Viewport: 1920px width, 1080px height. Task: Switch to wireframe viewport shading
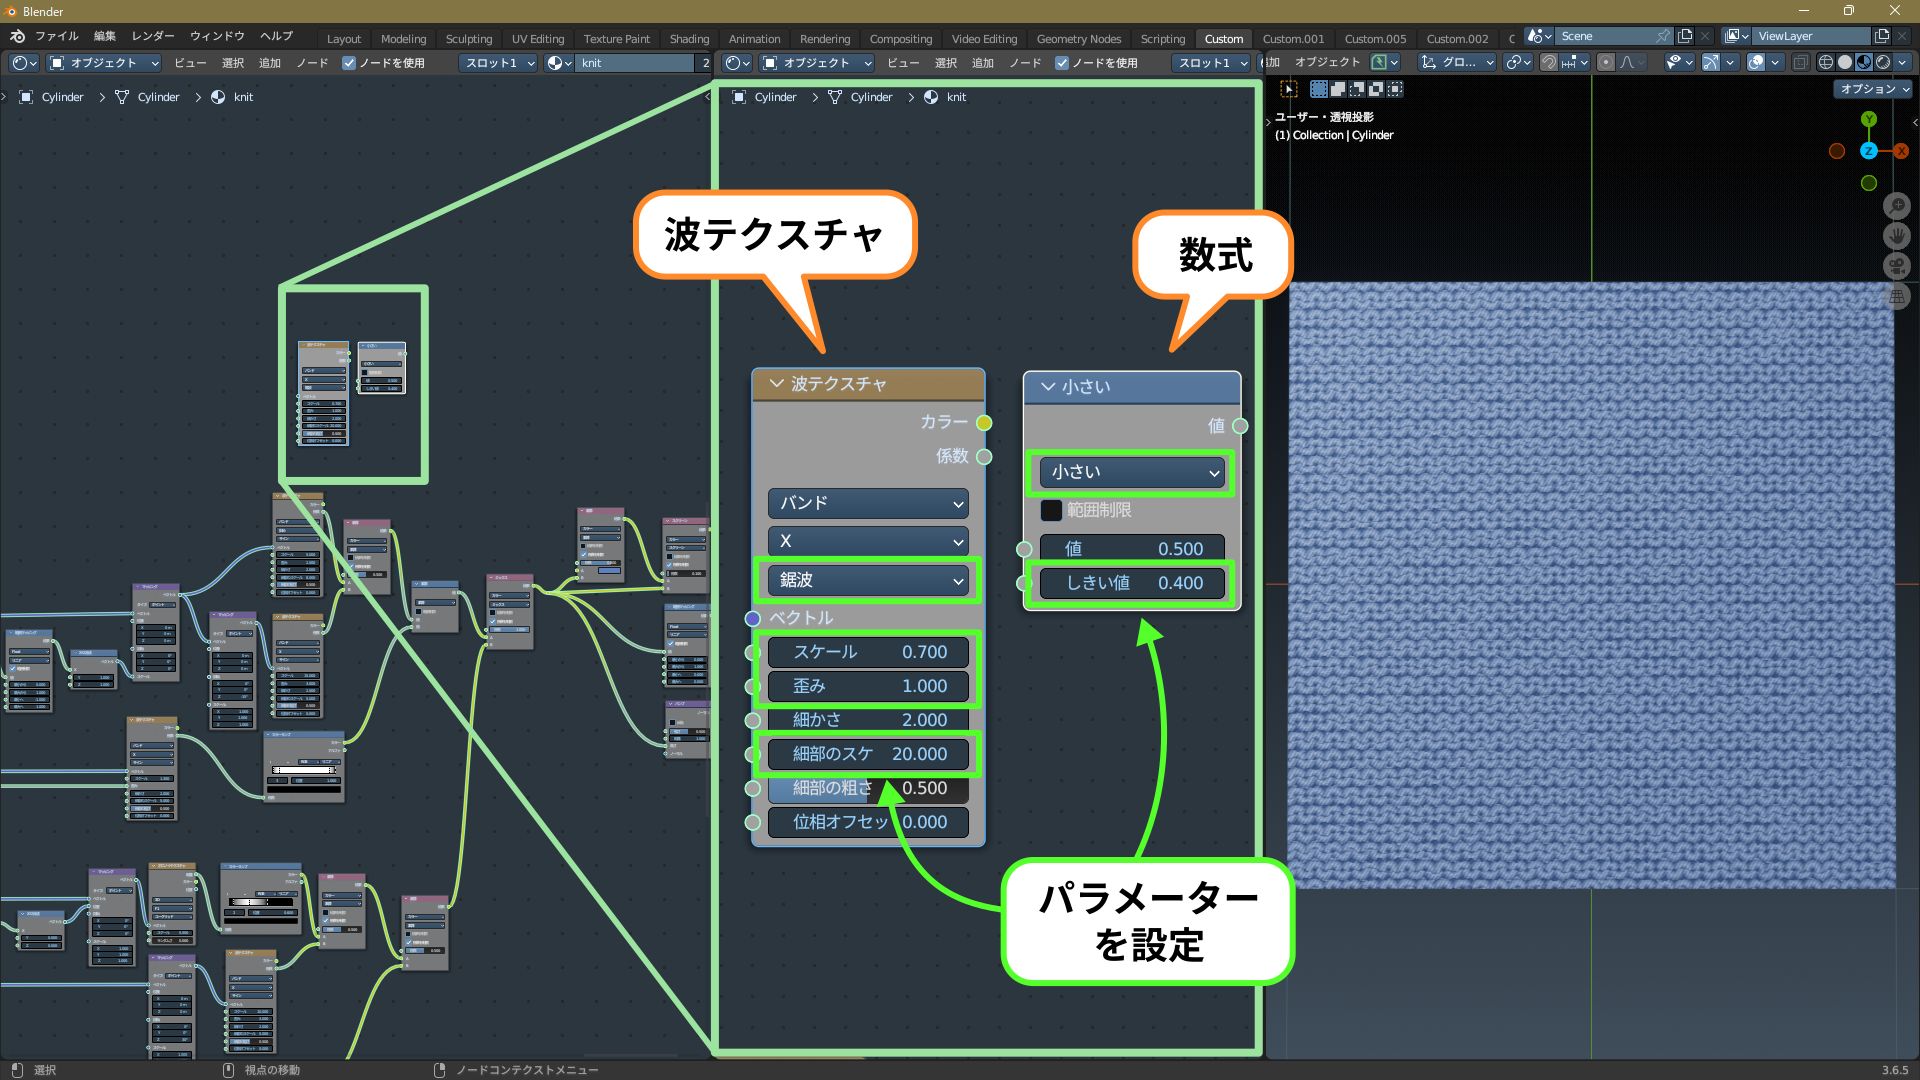click(x=1826, y=62)
